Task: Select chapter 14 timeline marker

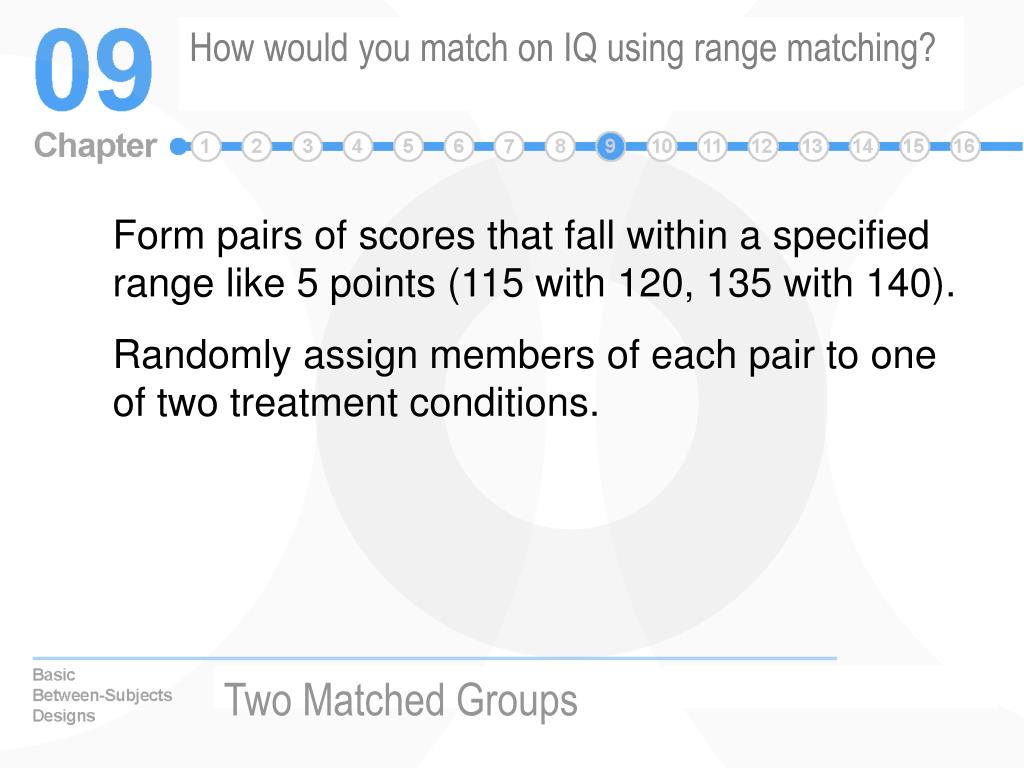Action: [863, 146]
